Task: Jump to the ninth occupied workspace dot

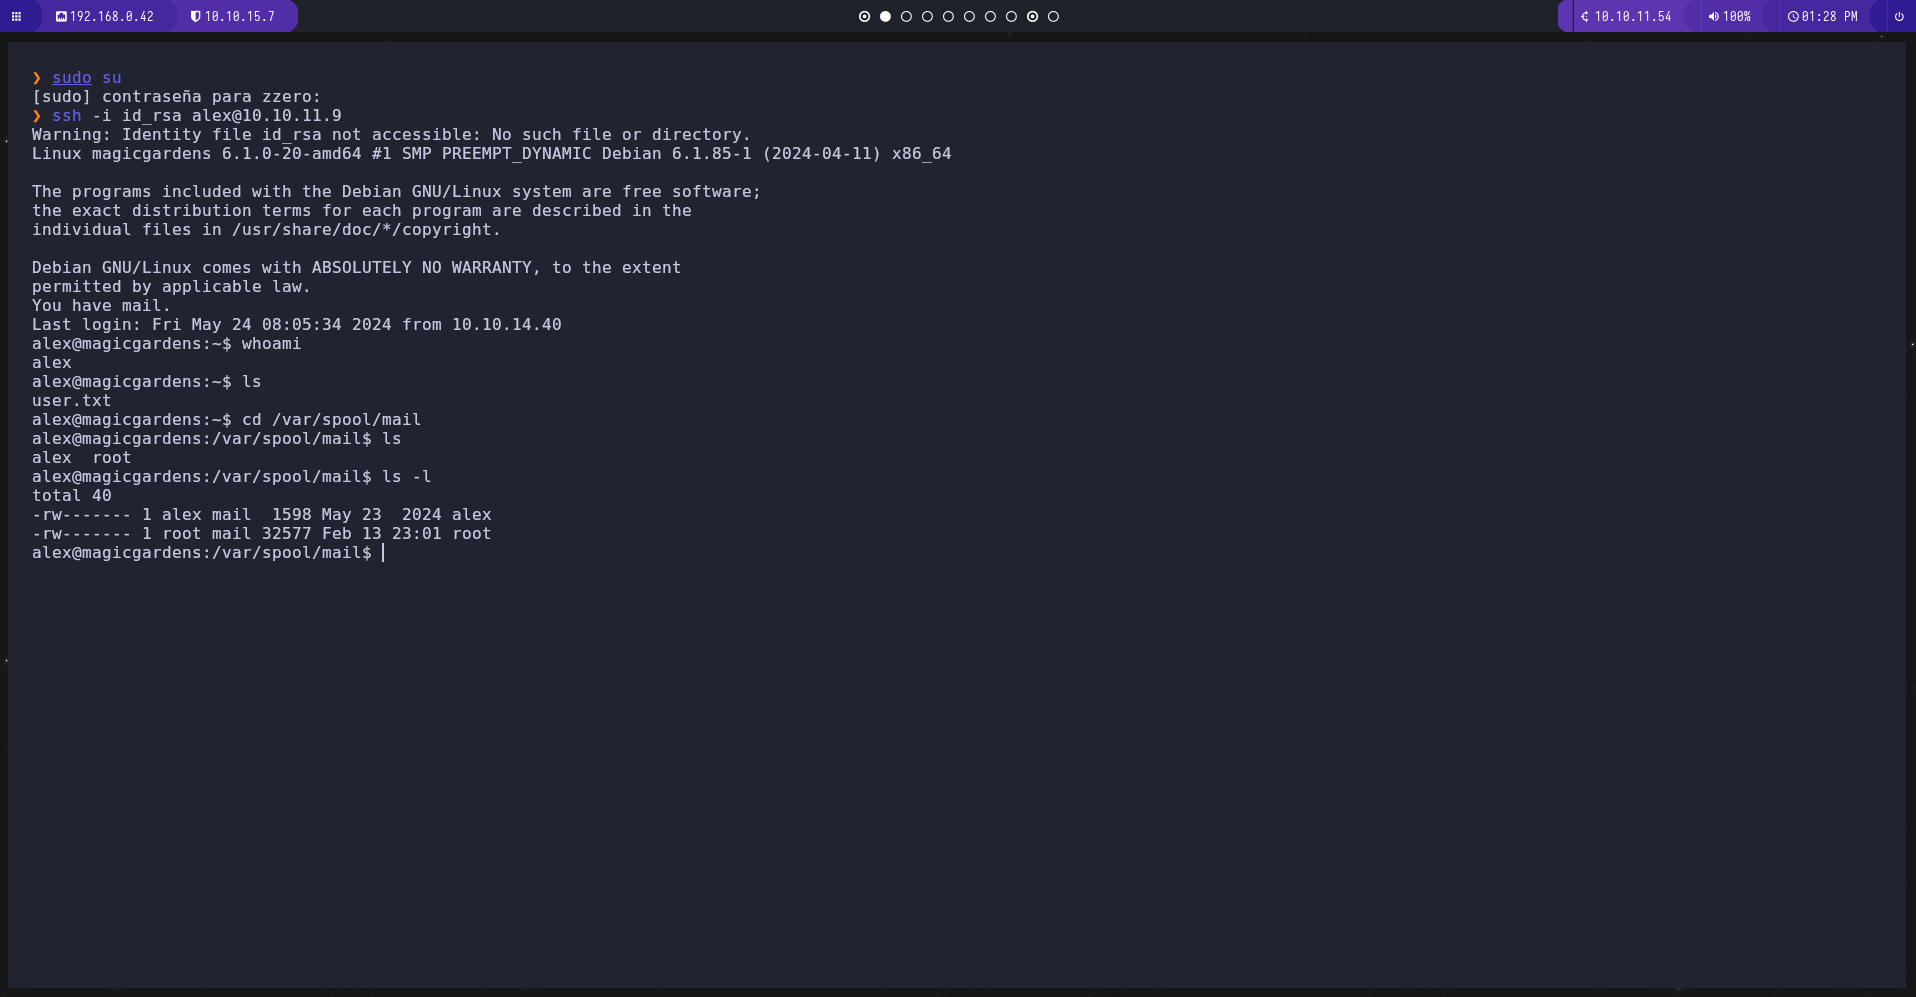Action: tap(1032, 17)
